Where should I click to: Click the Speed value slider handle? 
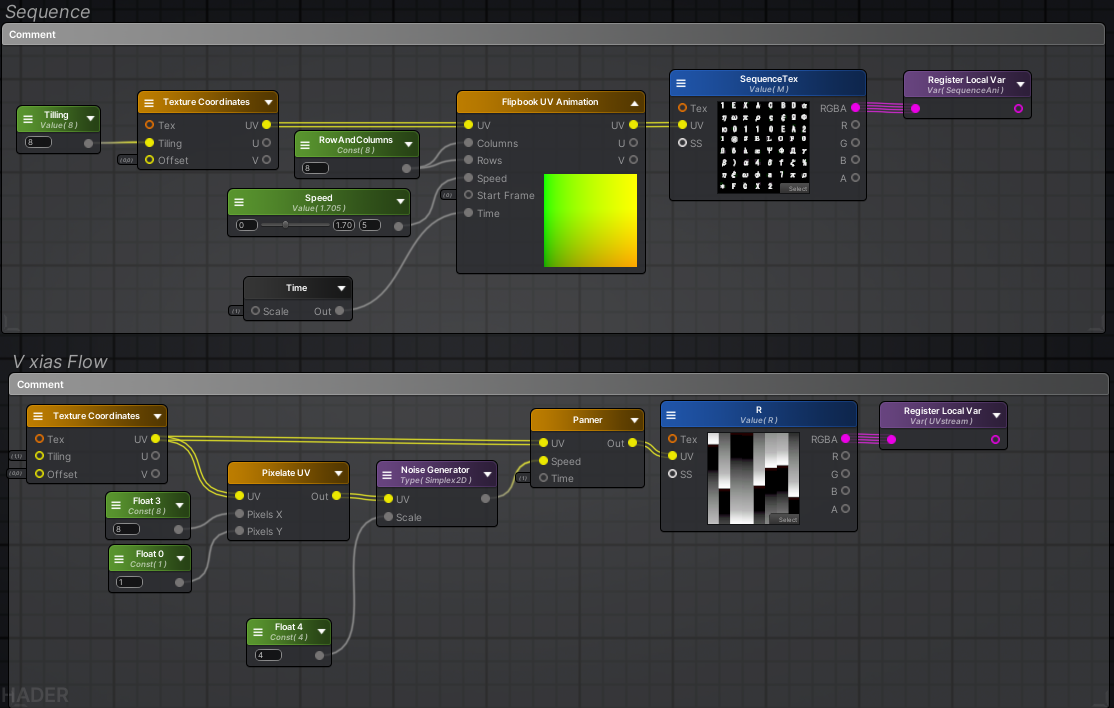pyautogui.click(x=286, y=225)
